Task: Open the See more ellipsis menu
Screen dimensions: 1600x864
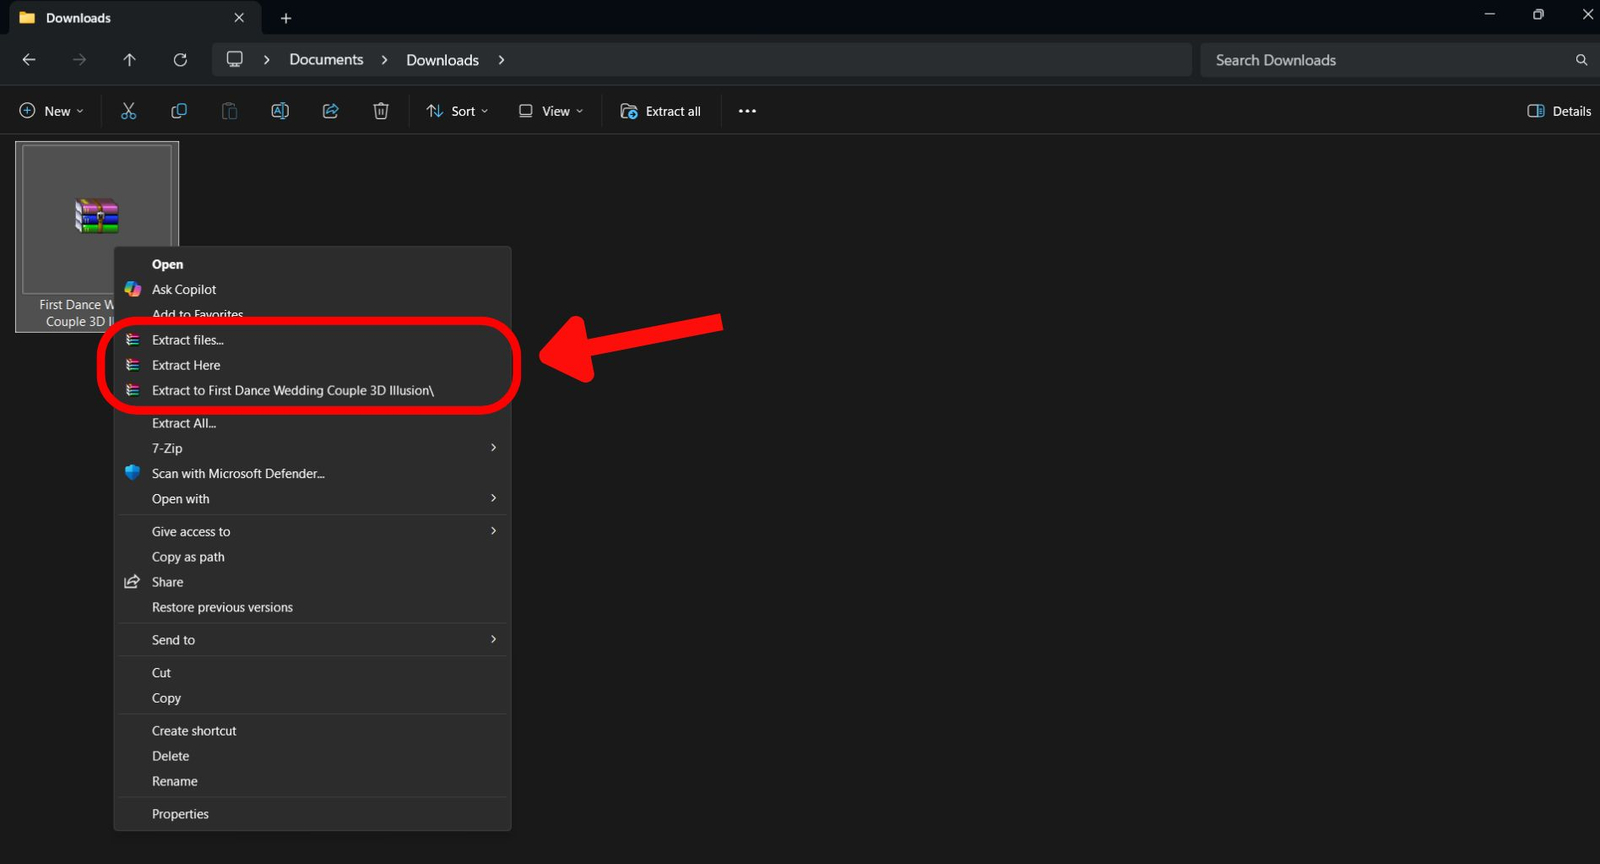Action: tap(747, 111)
